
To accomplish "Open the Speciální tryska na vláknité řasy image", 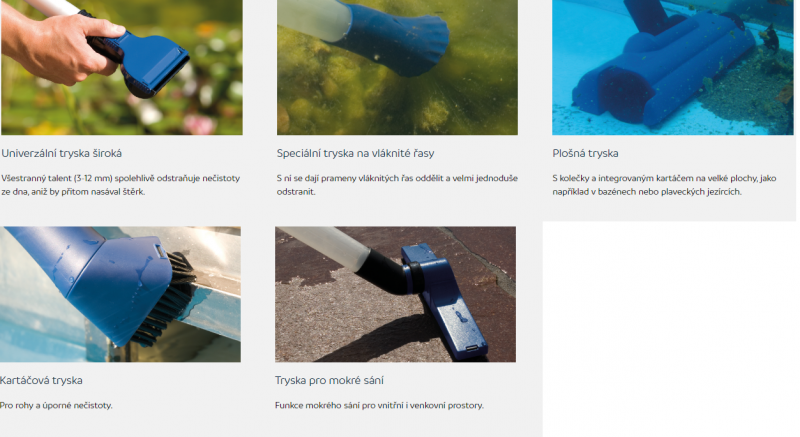I will click(x=397, y=67).
